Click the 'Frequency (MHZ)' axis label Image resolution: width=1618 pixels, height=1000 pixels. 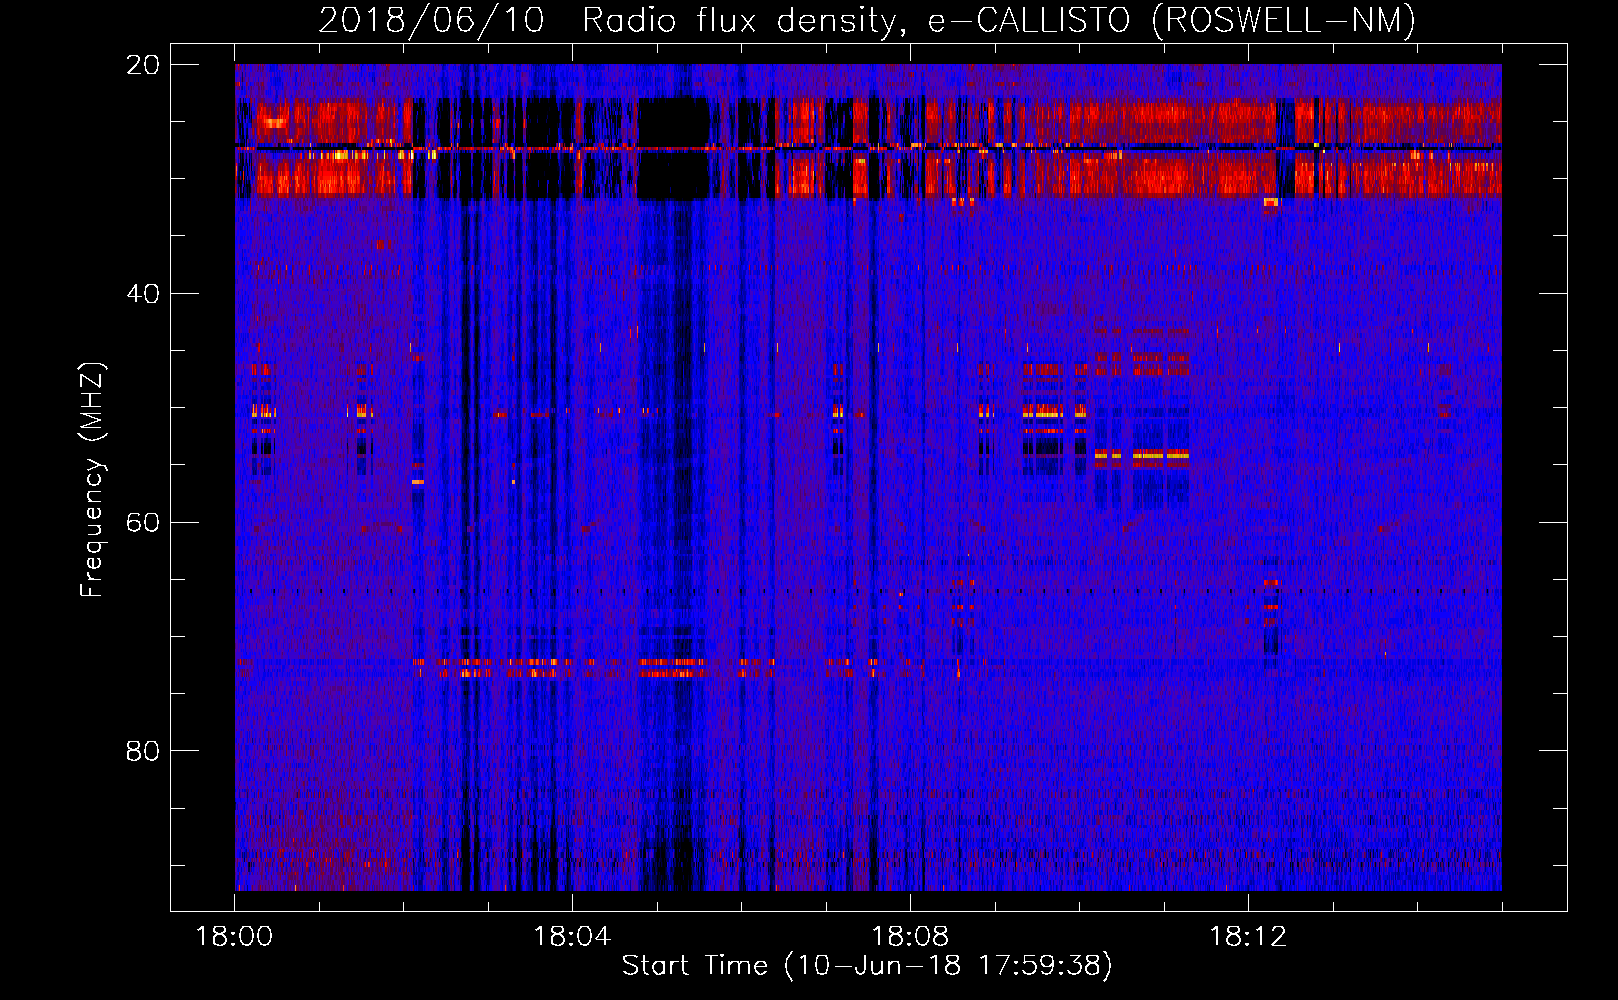[91, 480]
